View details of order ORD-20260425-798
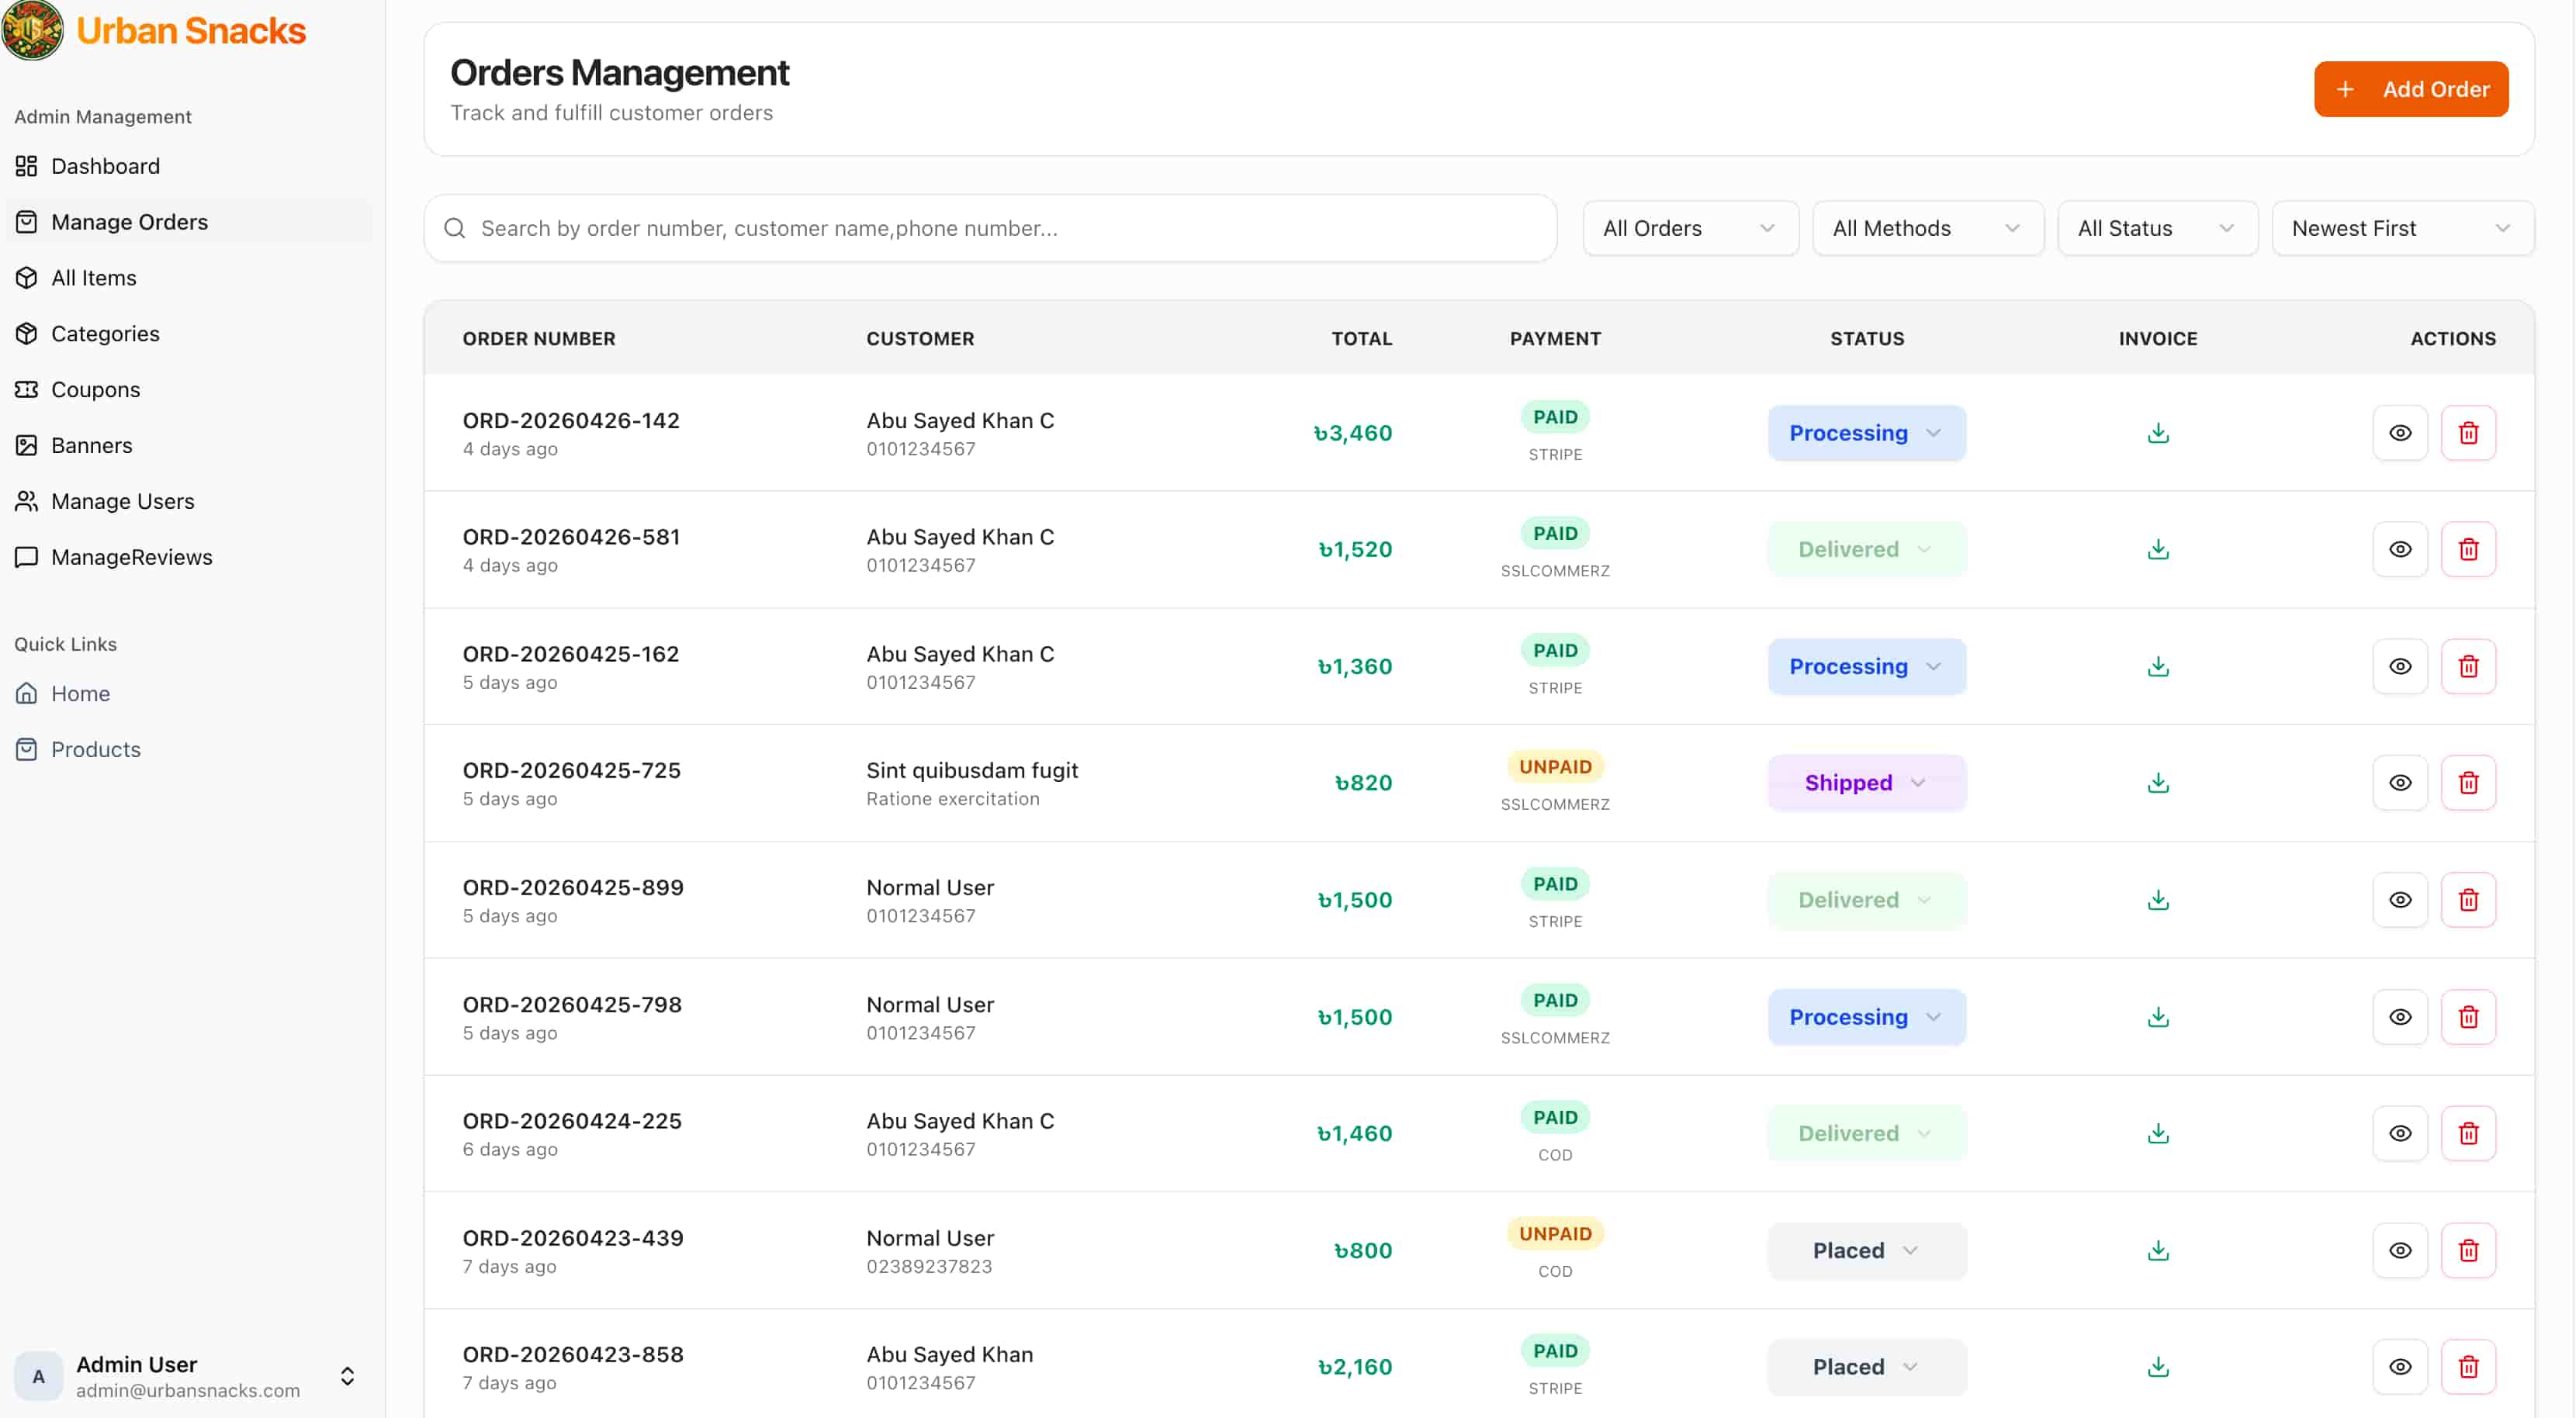Viewport: 2576px width, 1418px height. click(x=2400, y=1017)
